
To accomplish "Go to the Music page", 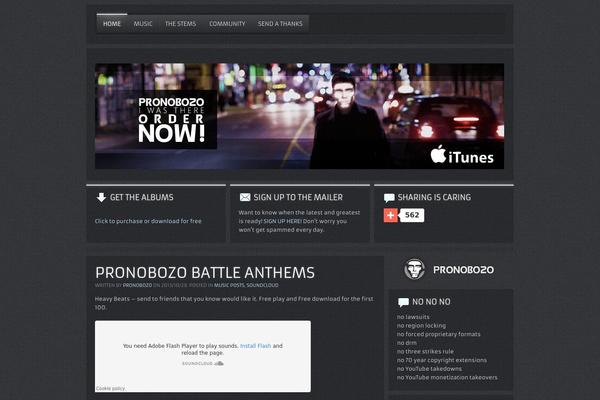I will click(143, 24).
